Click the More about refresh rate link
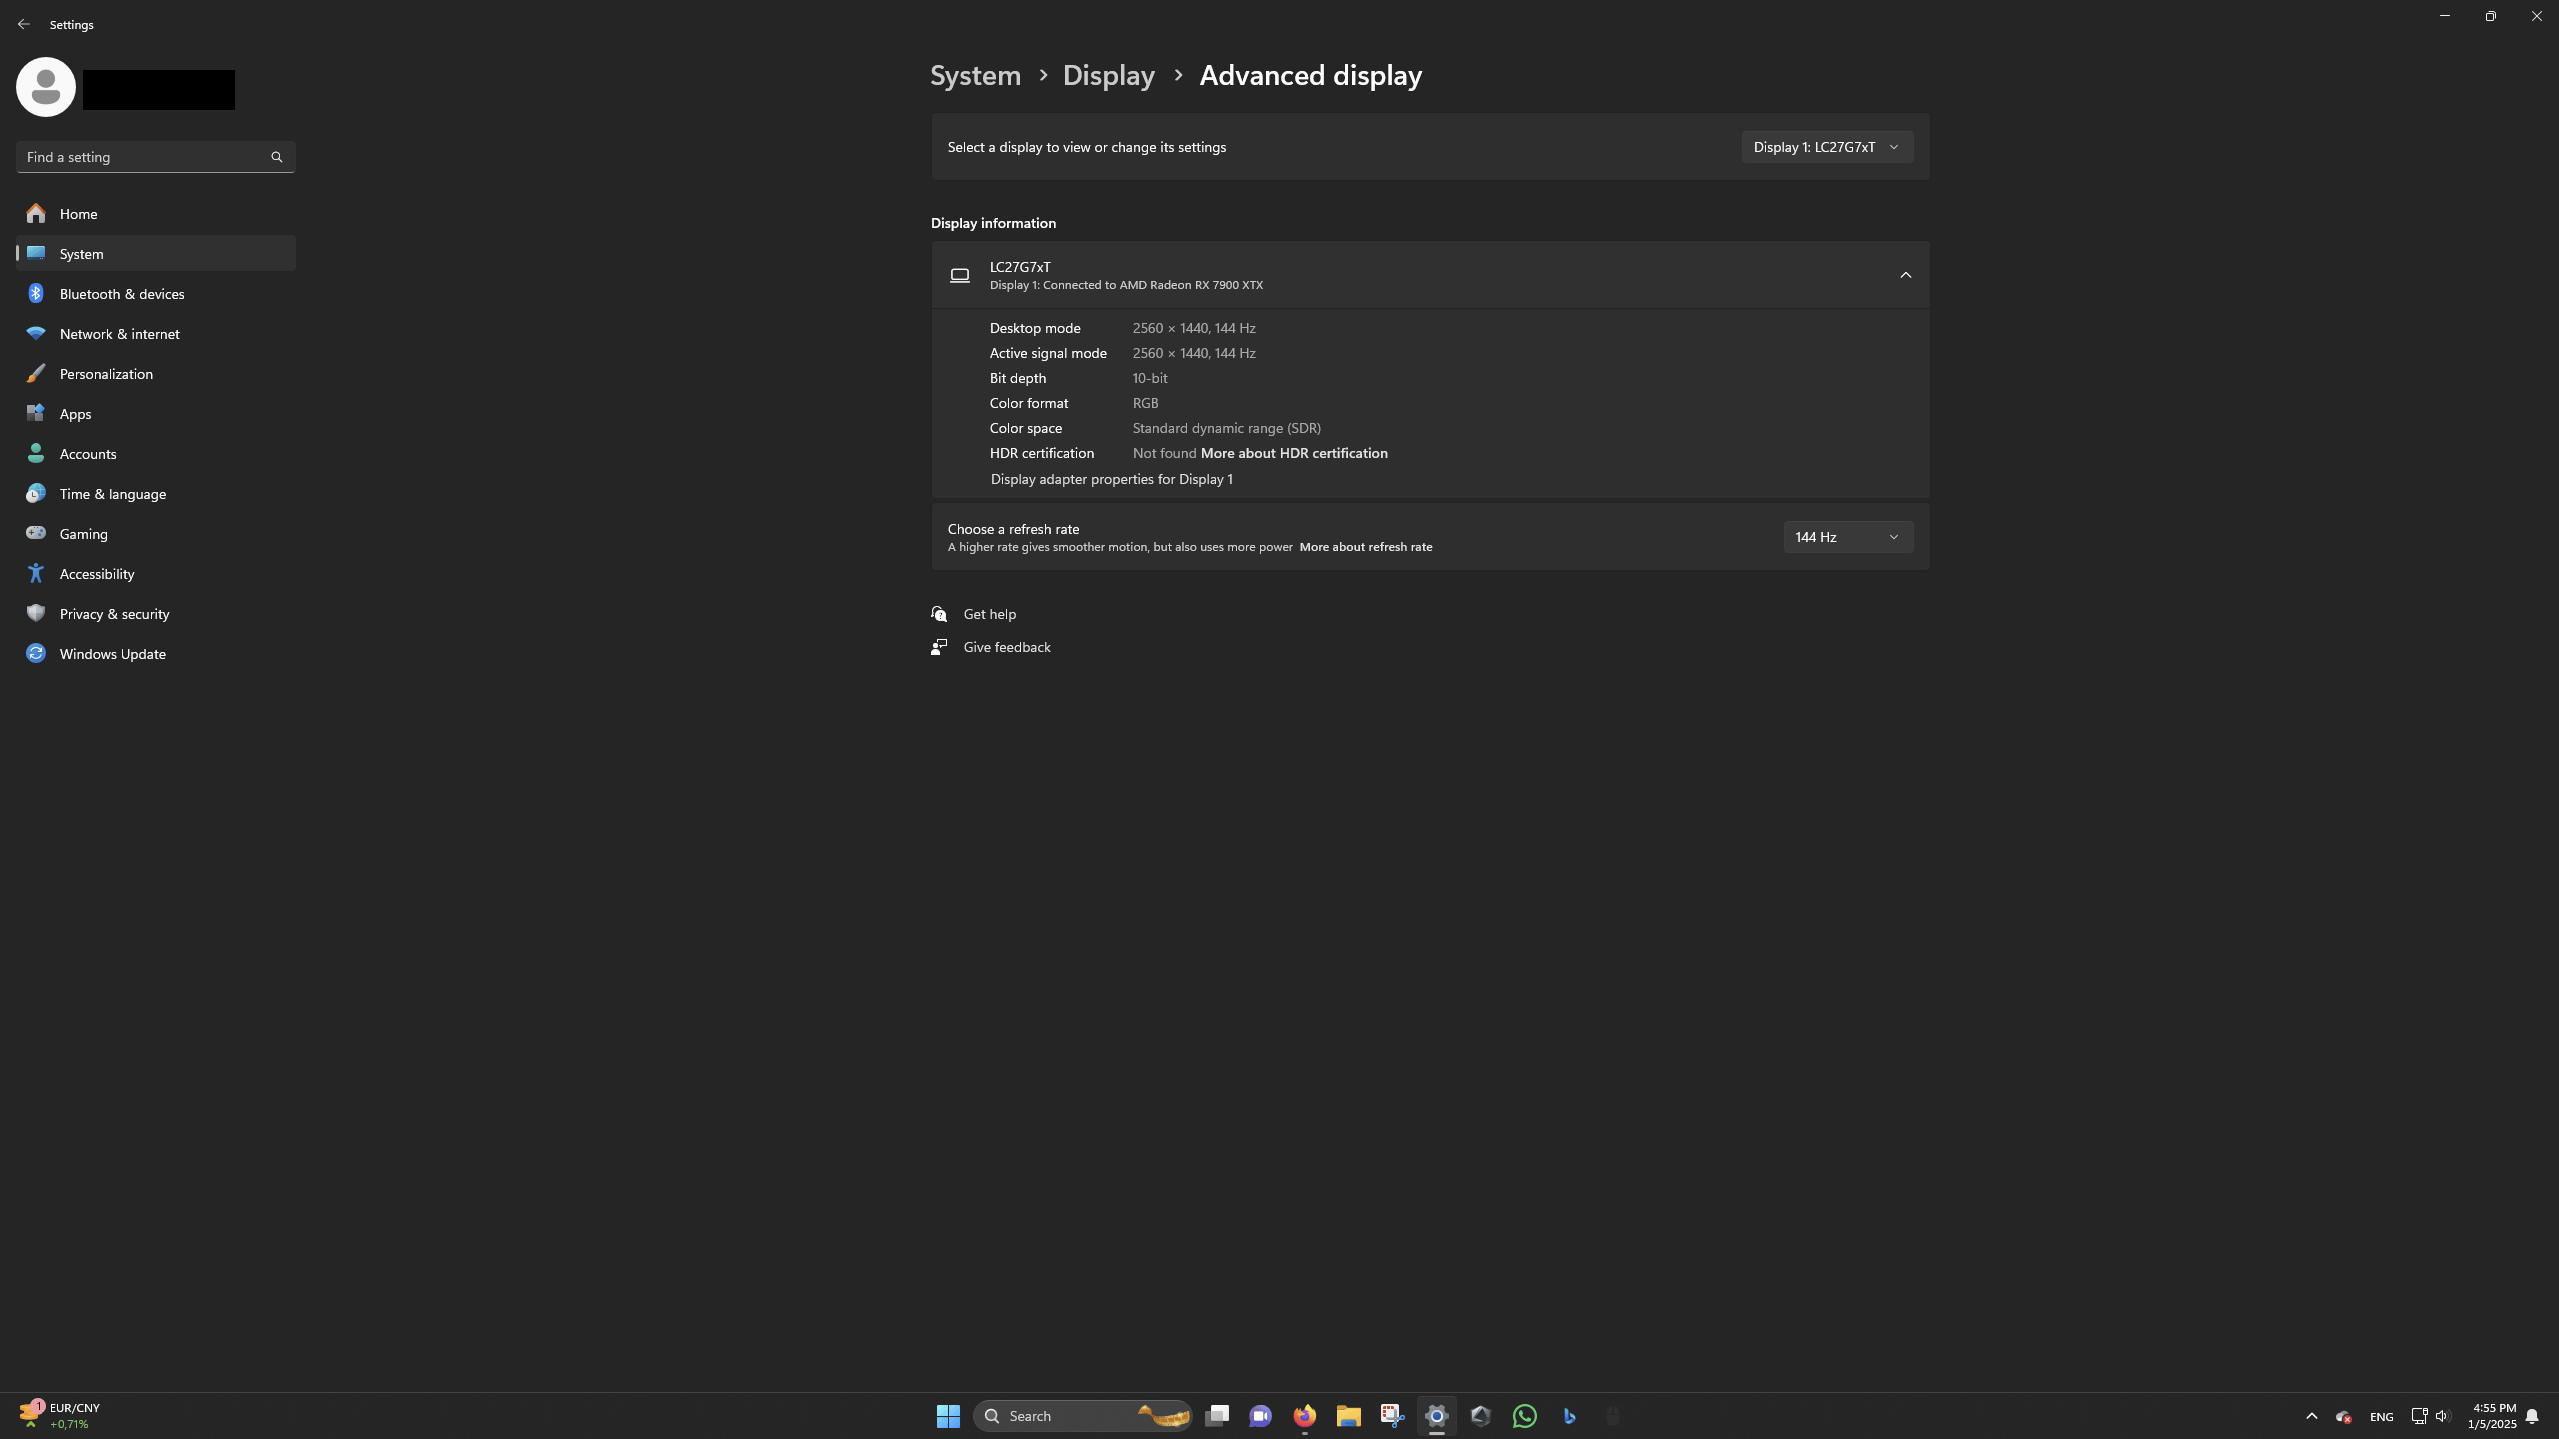The width and height of the screenshot is (2559, 1439). pos(1365,547)
